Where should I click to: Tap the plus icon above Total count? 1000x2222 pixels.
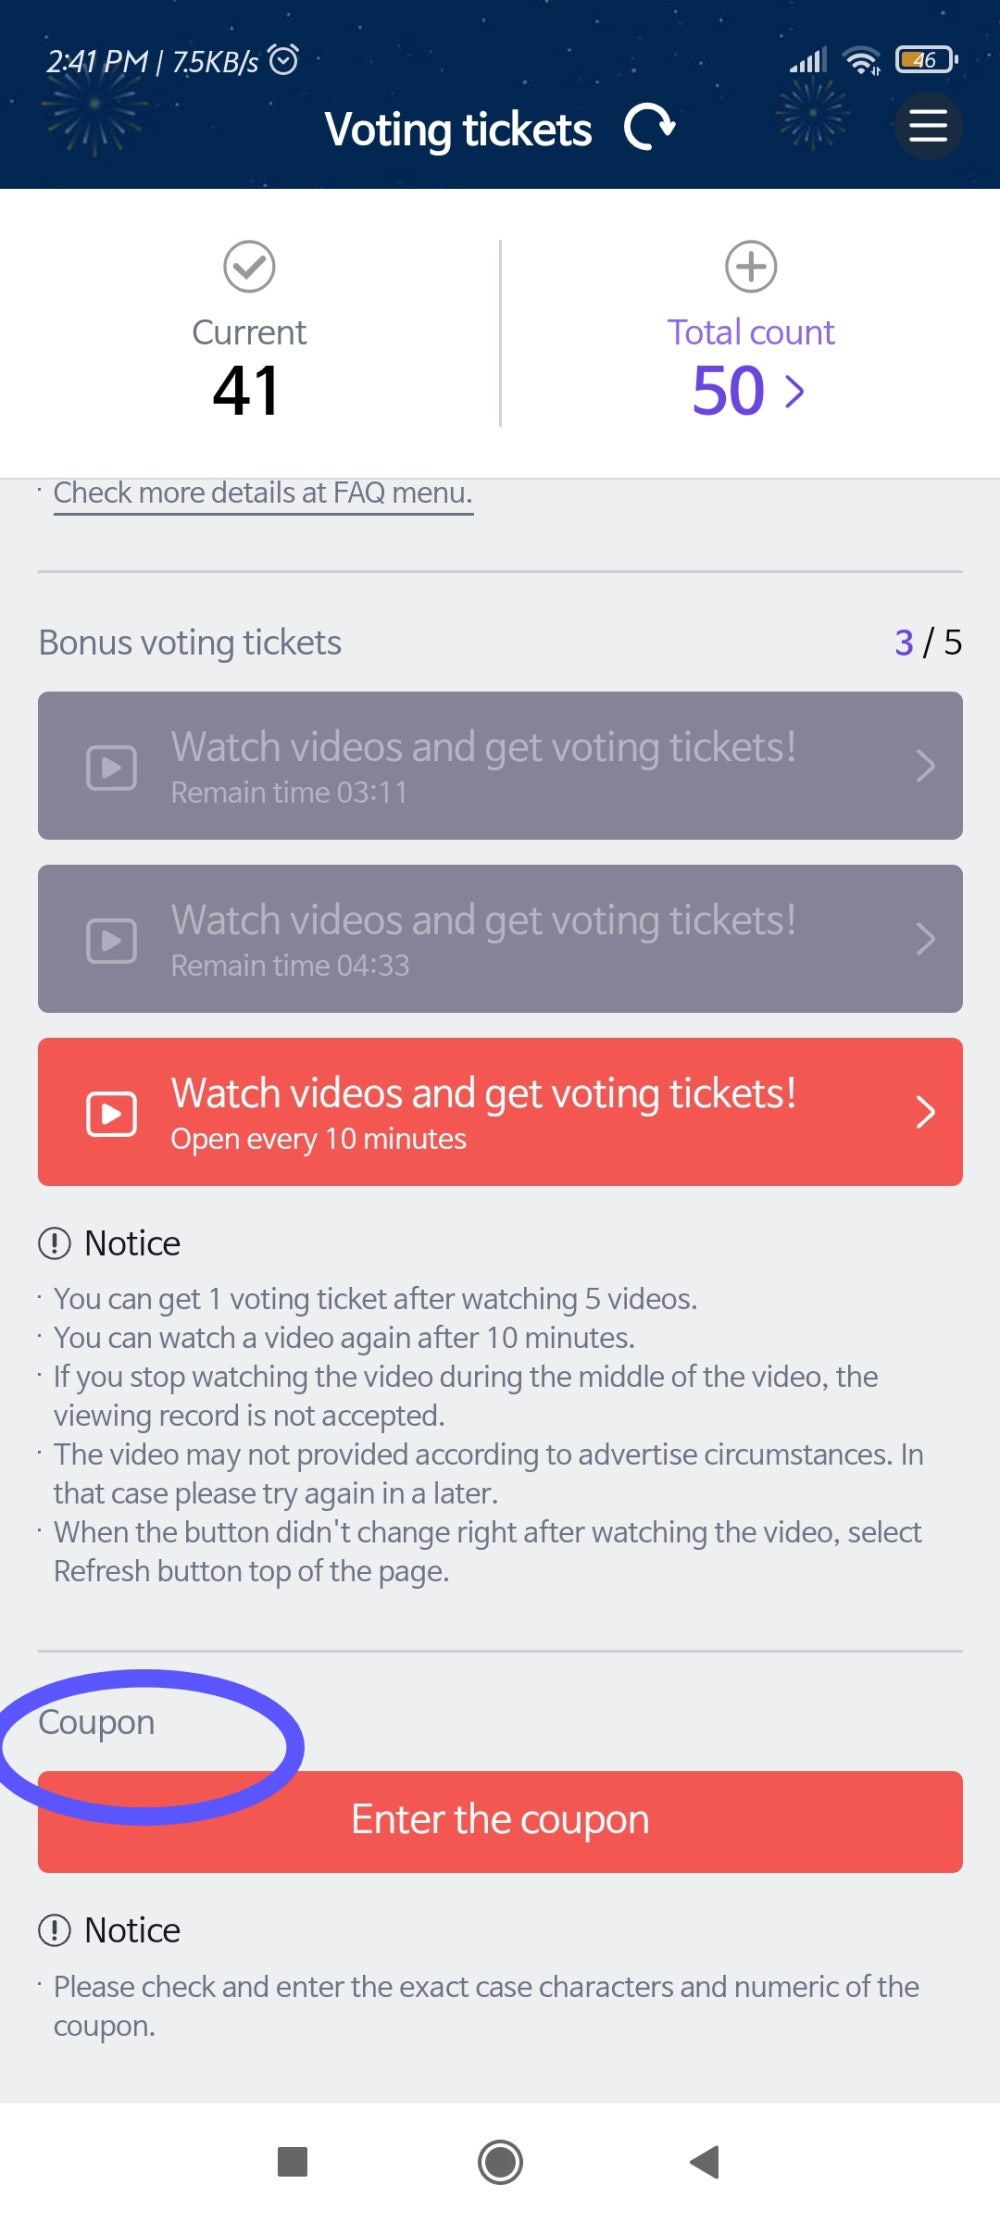point(750,267)
